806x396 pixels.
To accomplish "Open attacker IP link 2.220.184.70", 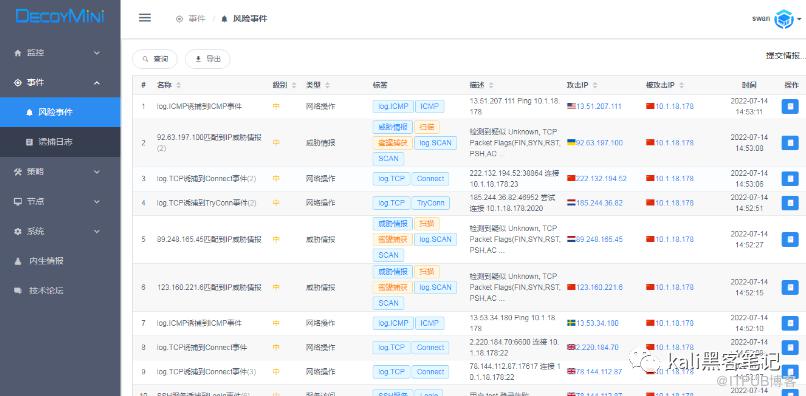I will 597,347.
